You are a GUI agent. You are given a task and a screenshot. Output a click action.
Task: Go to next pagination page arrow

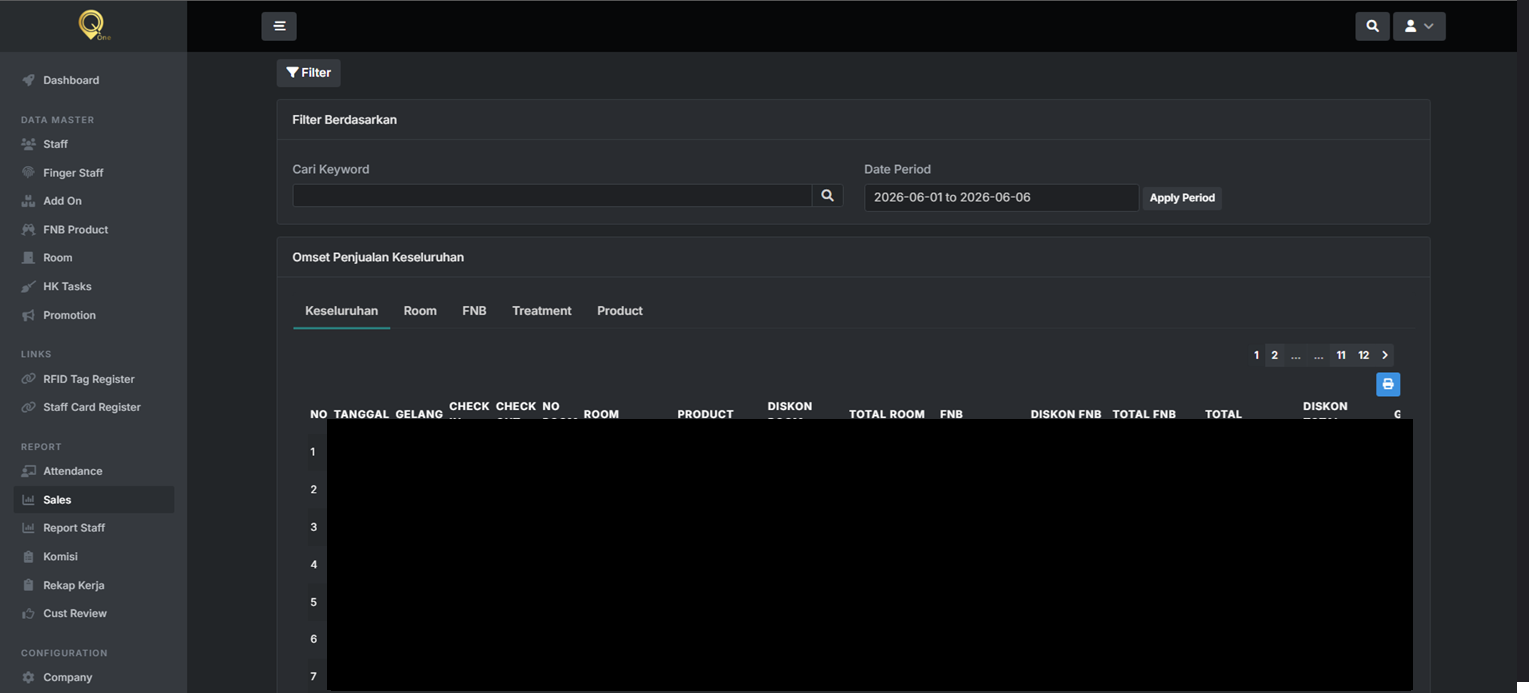point(1385,355)
